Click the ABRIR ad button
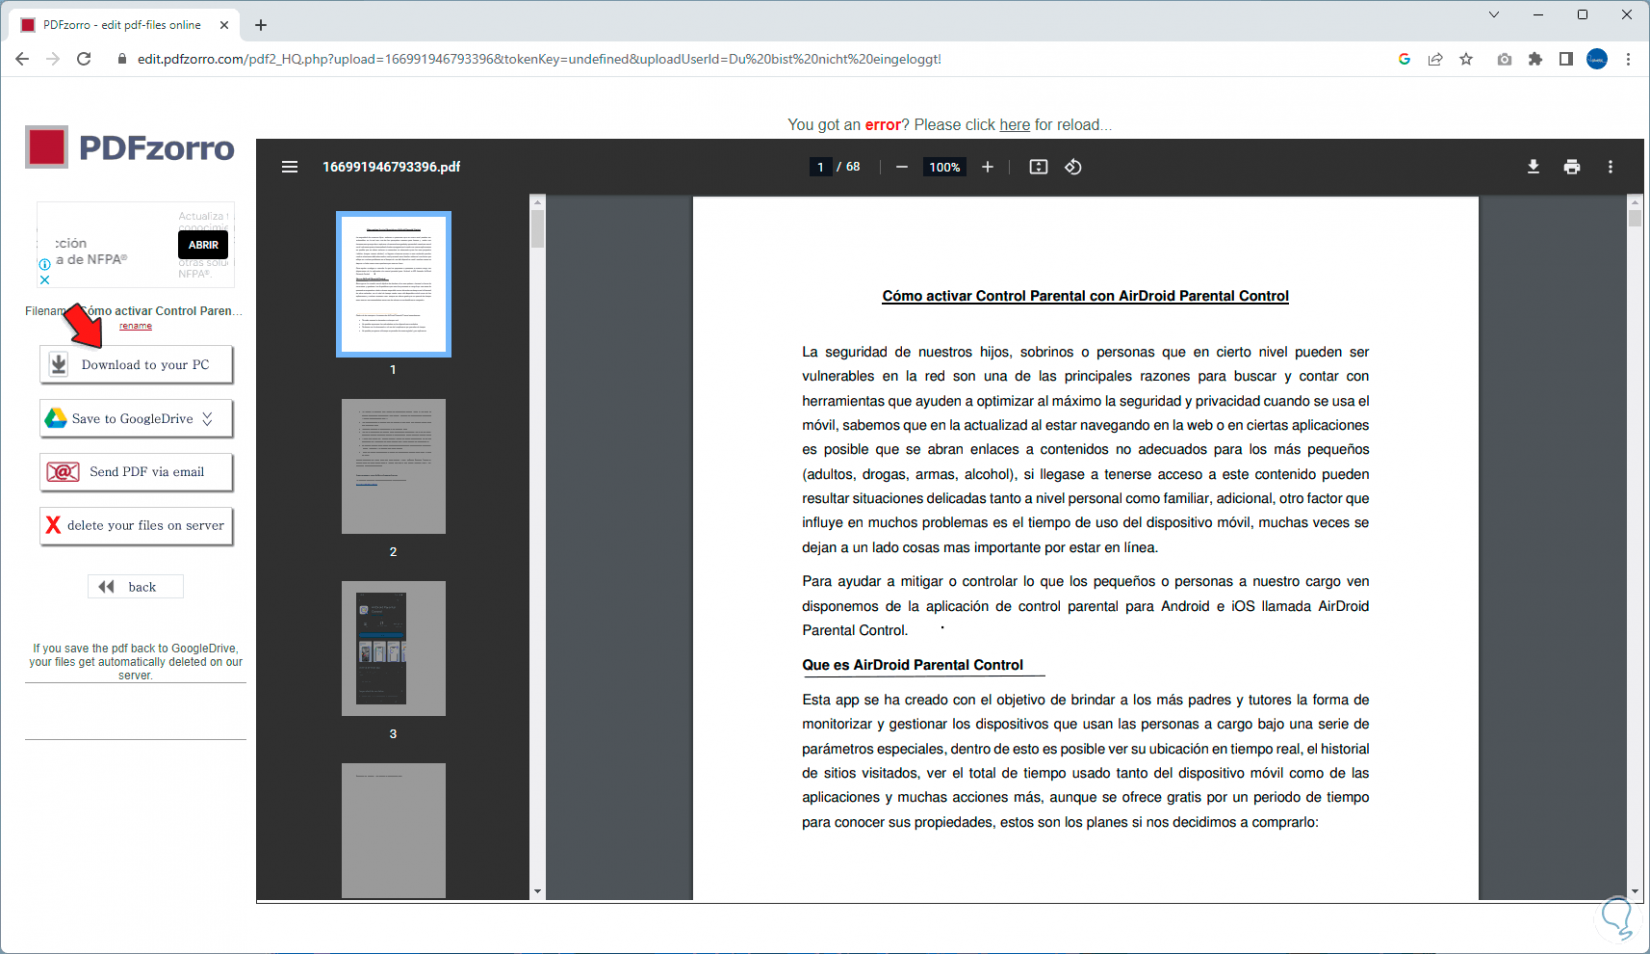This screenshot has width=1650, height=954. tap(203, 245)
